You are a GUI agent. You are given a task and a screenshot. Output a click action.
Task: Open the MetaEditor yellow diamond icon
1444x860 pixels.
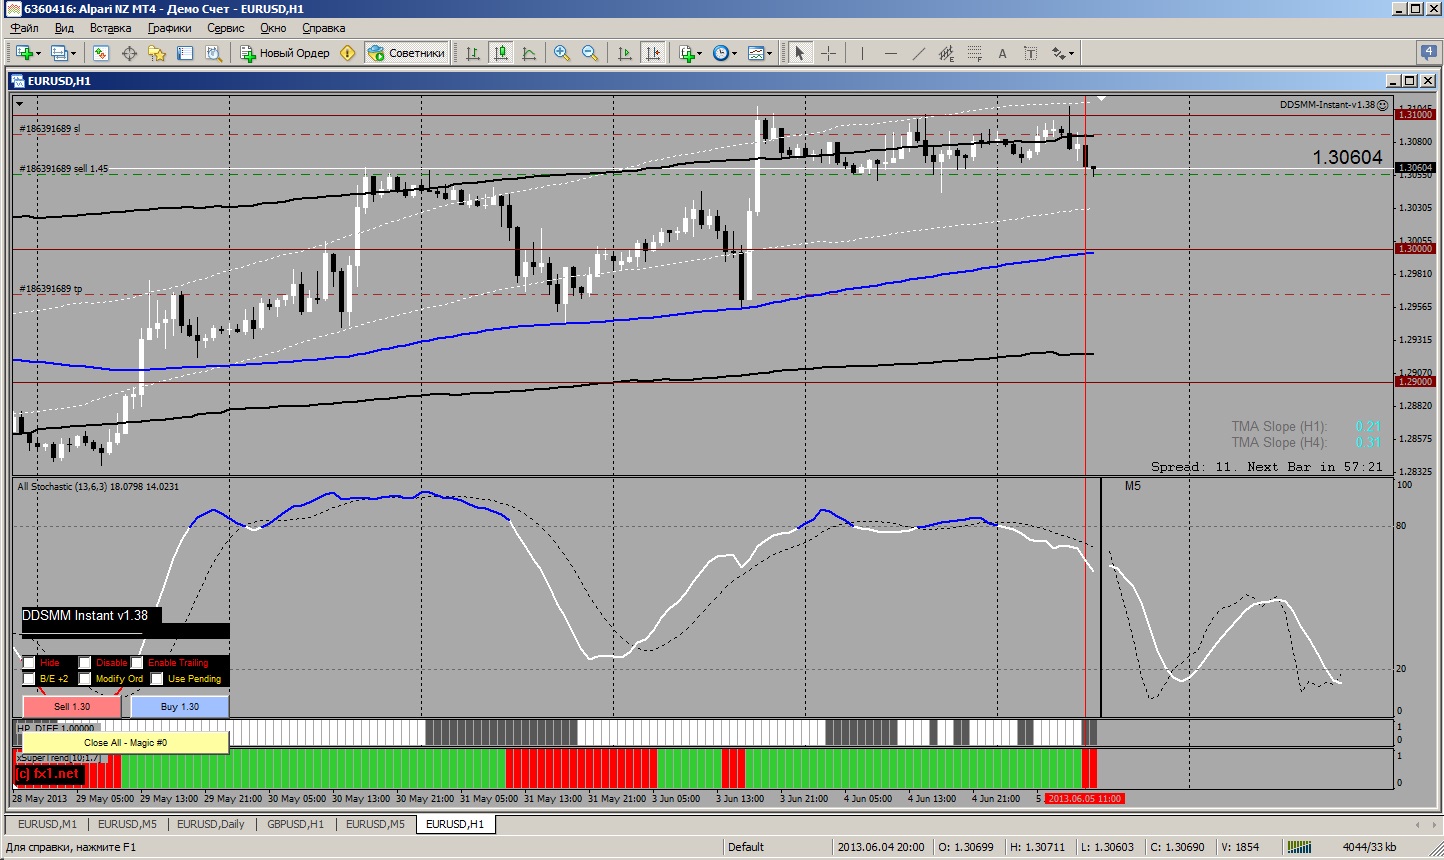point(347,53)
